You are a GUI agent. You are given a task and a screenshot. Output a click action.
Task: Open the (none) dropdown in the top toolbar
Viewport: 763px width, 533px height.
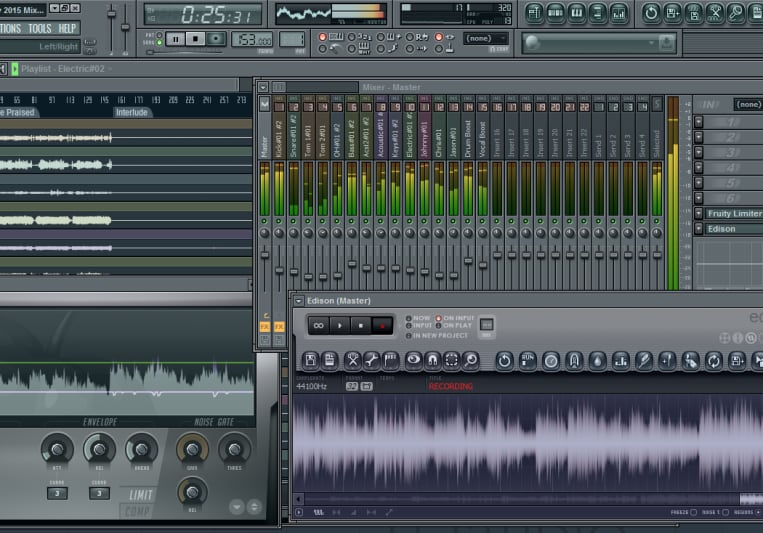(486, 38)
